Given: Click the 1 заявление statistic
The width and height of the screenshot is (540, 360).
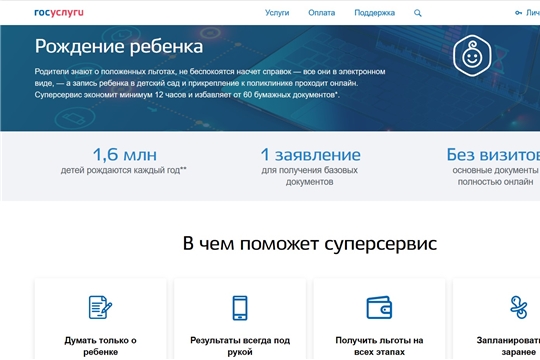Looking at the screenshot, I should point(310,154).
